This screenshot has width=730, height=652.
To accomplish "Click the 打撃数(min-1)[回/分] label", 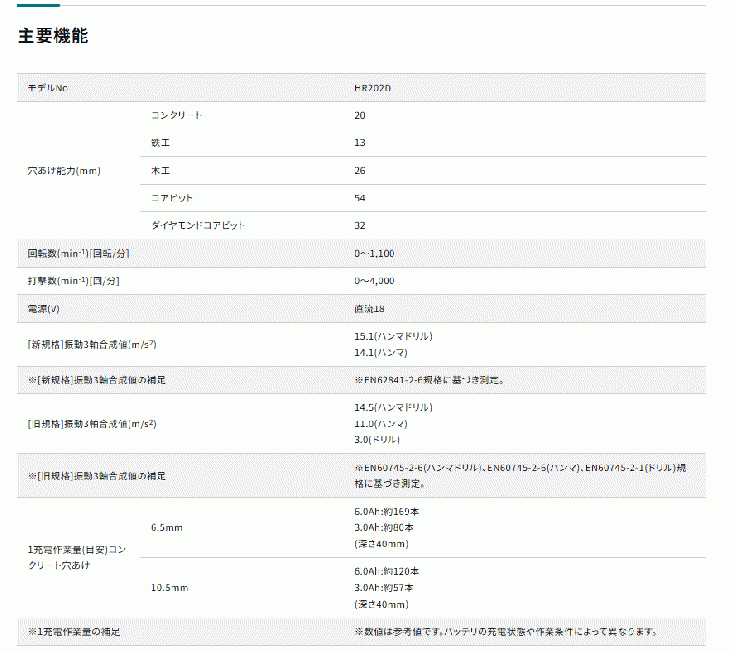I will pyautogui.click(x=74, y=281).
